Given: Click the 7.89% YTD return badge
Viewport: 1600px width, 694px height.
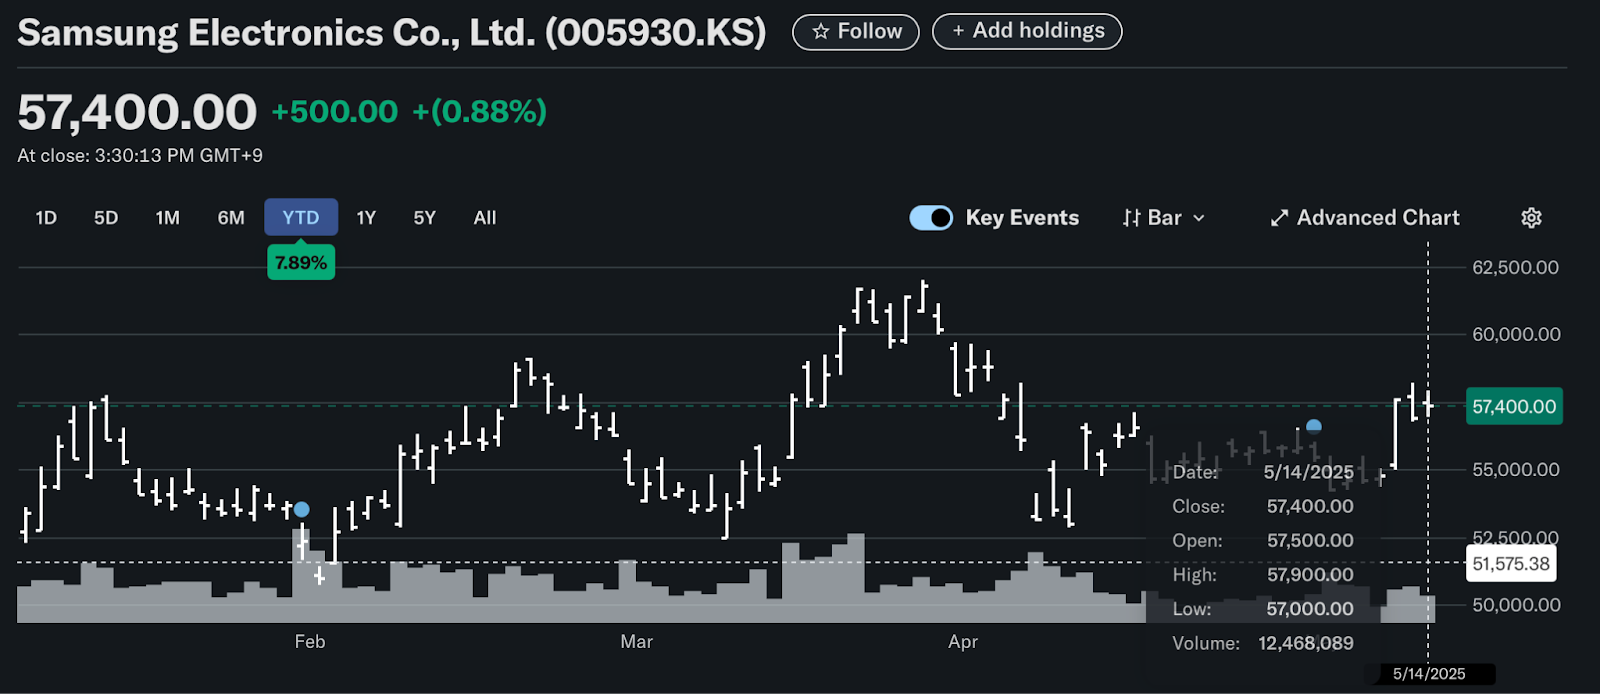Looking at the screenshot, I should [x=301, y=263].
